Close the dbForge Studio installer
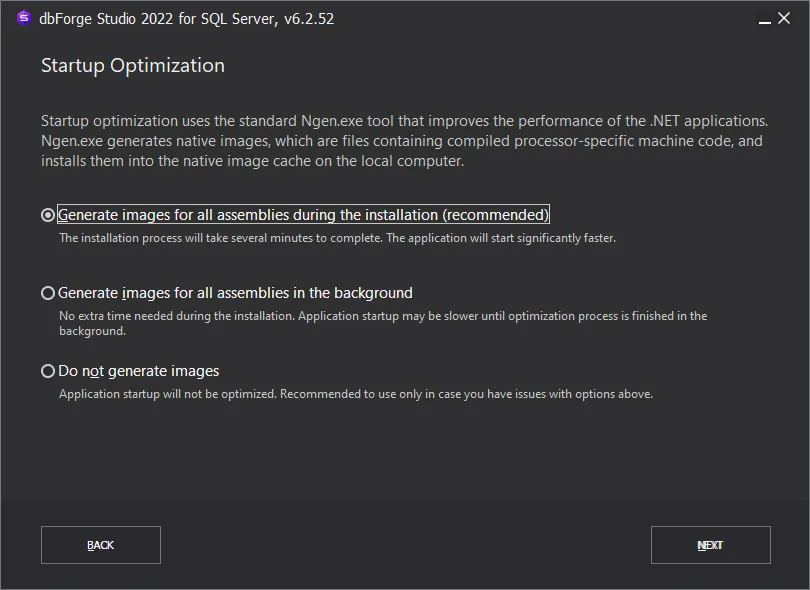Screen dimensions: 810x590 784,18
